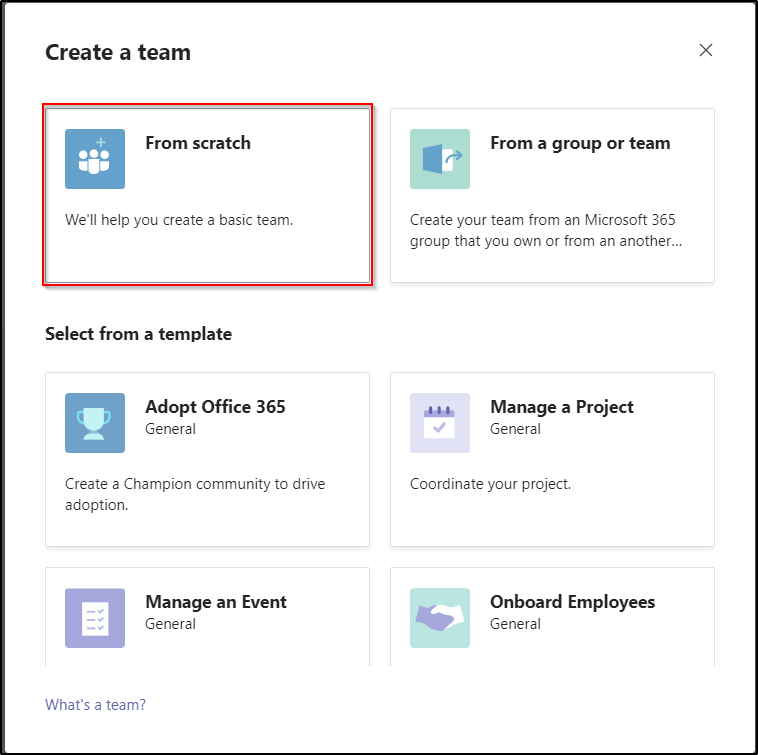Select the "Onboard Employees" template title
The width and height of the screenshot is (758, 755).
coord(572,602)
